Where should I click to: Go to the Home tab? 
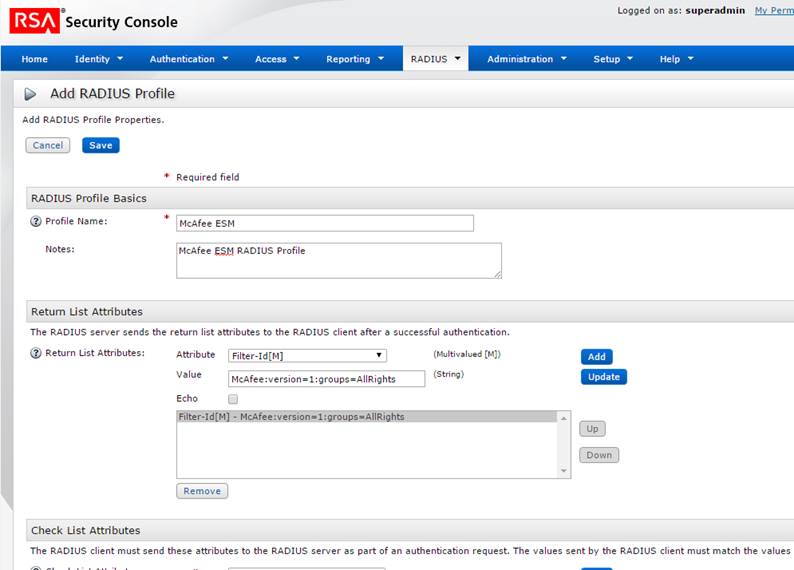coord(34,59)
